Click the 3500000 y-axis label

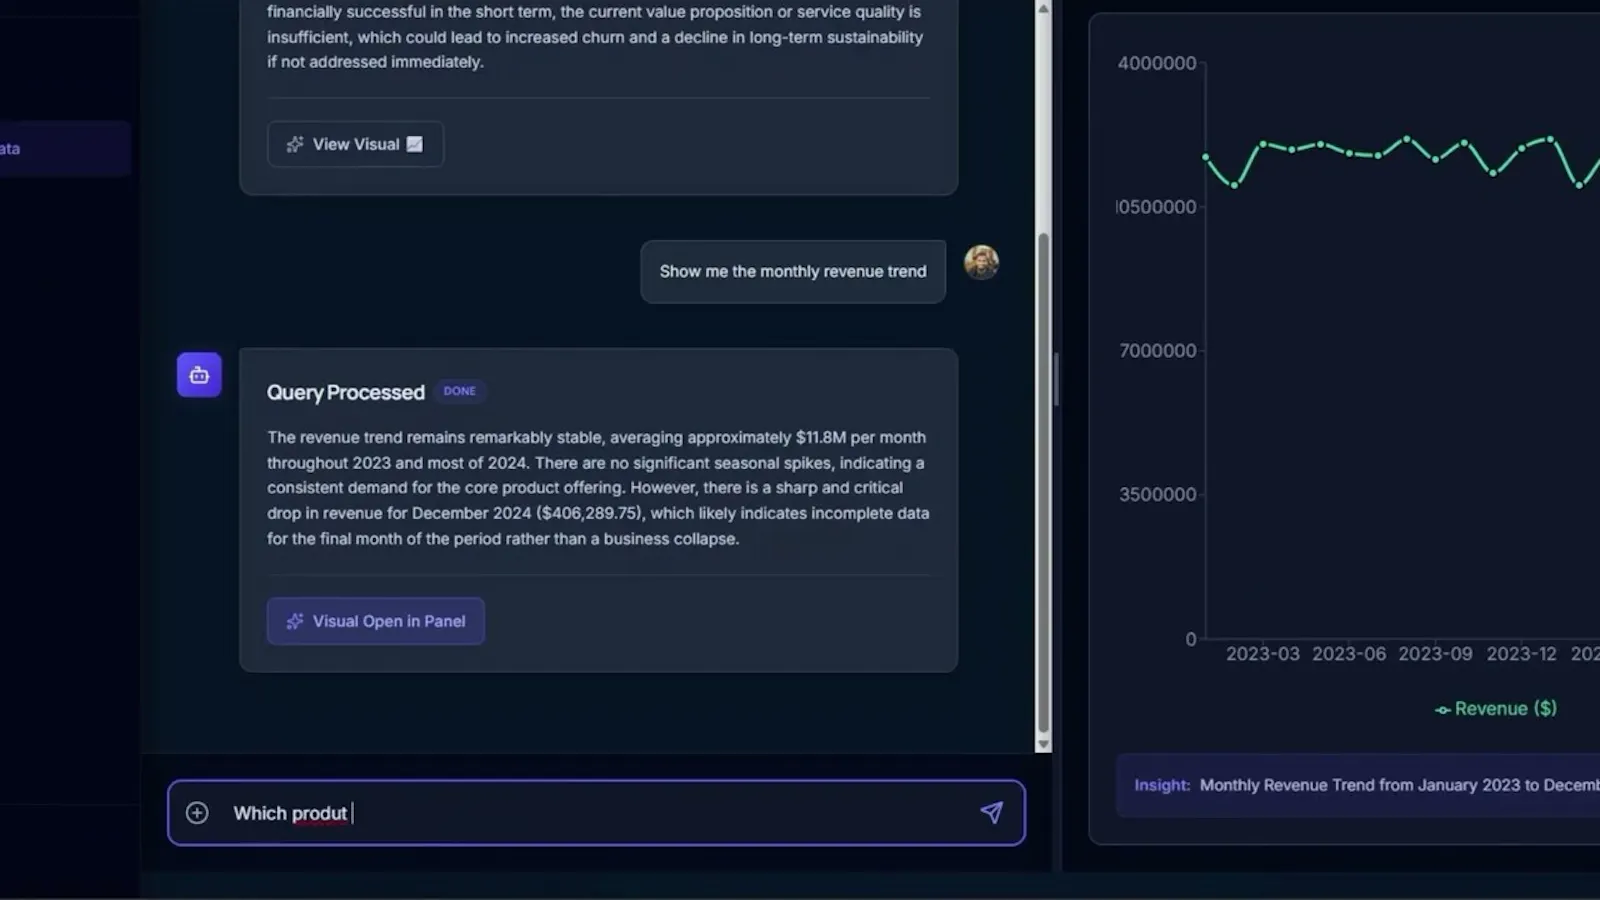click(1158, 495)
